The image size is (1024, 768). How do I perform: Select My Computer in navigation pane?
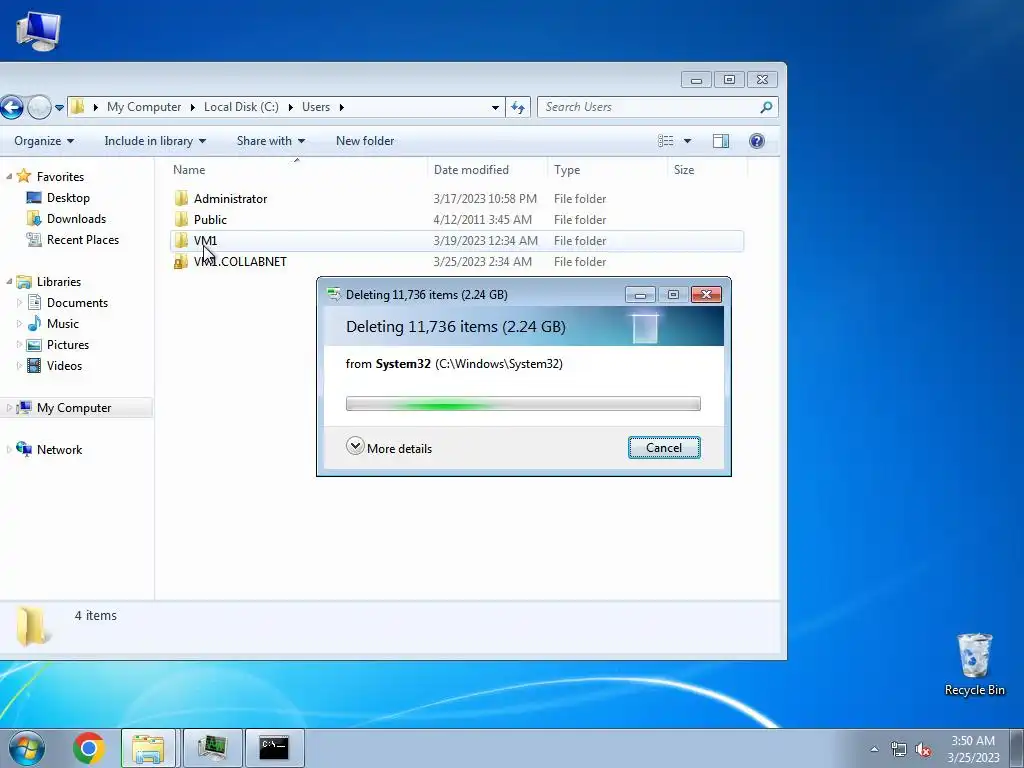coord(74,408)
